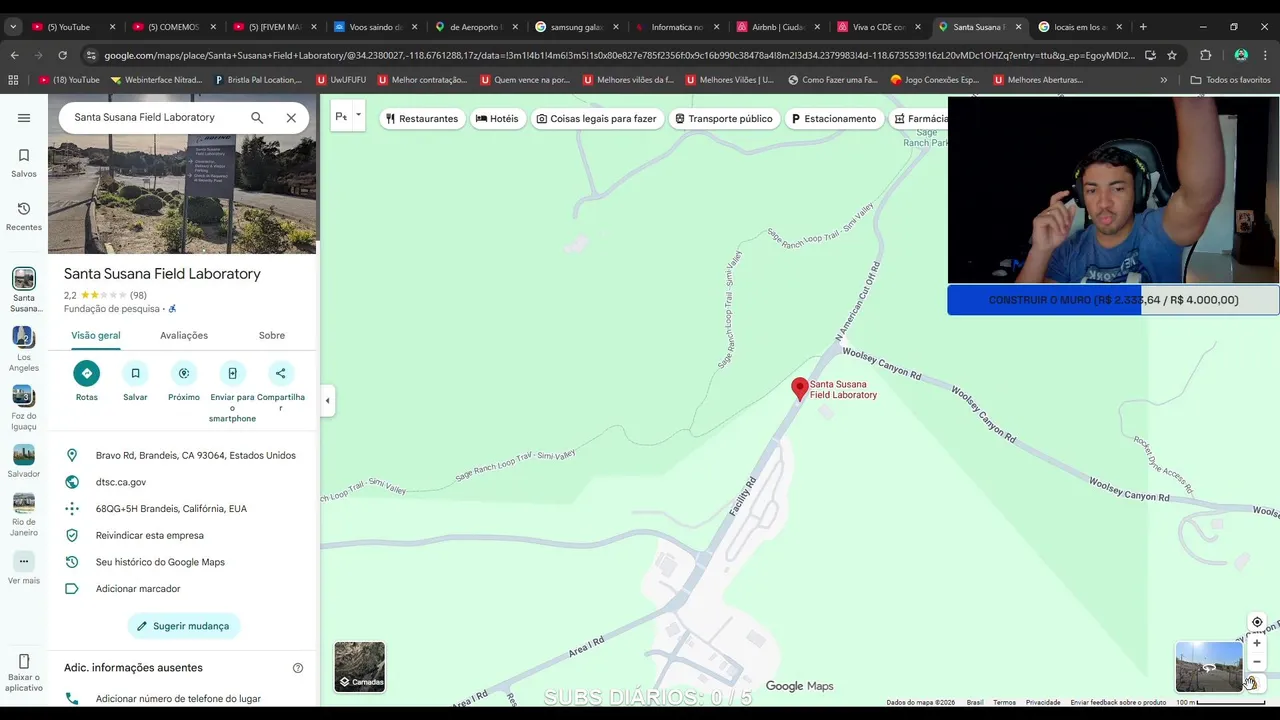Open the new tab plus button
Viewport: 1280px width, 720px height.
click(1143, 27)
